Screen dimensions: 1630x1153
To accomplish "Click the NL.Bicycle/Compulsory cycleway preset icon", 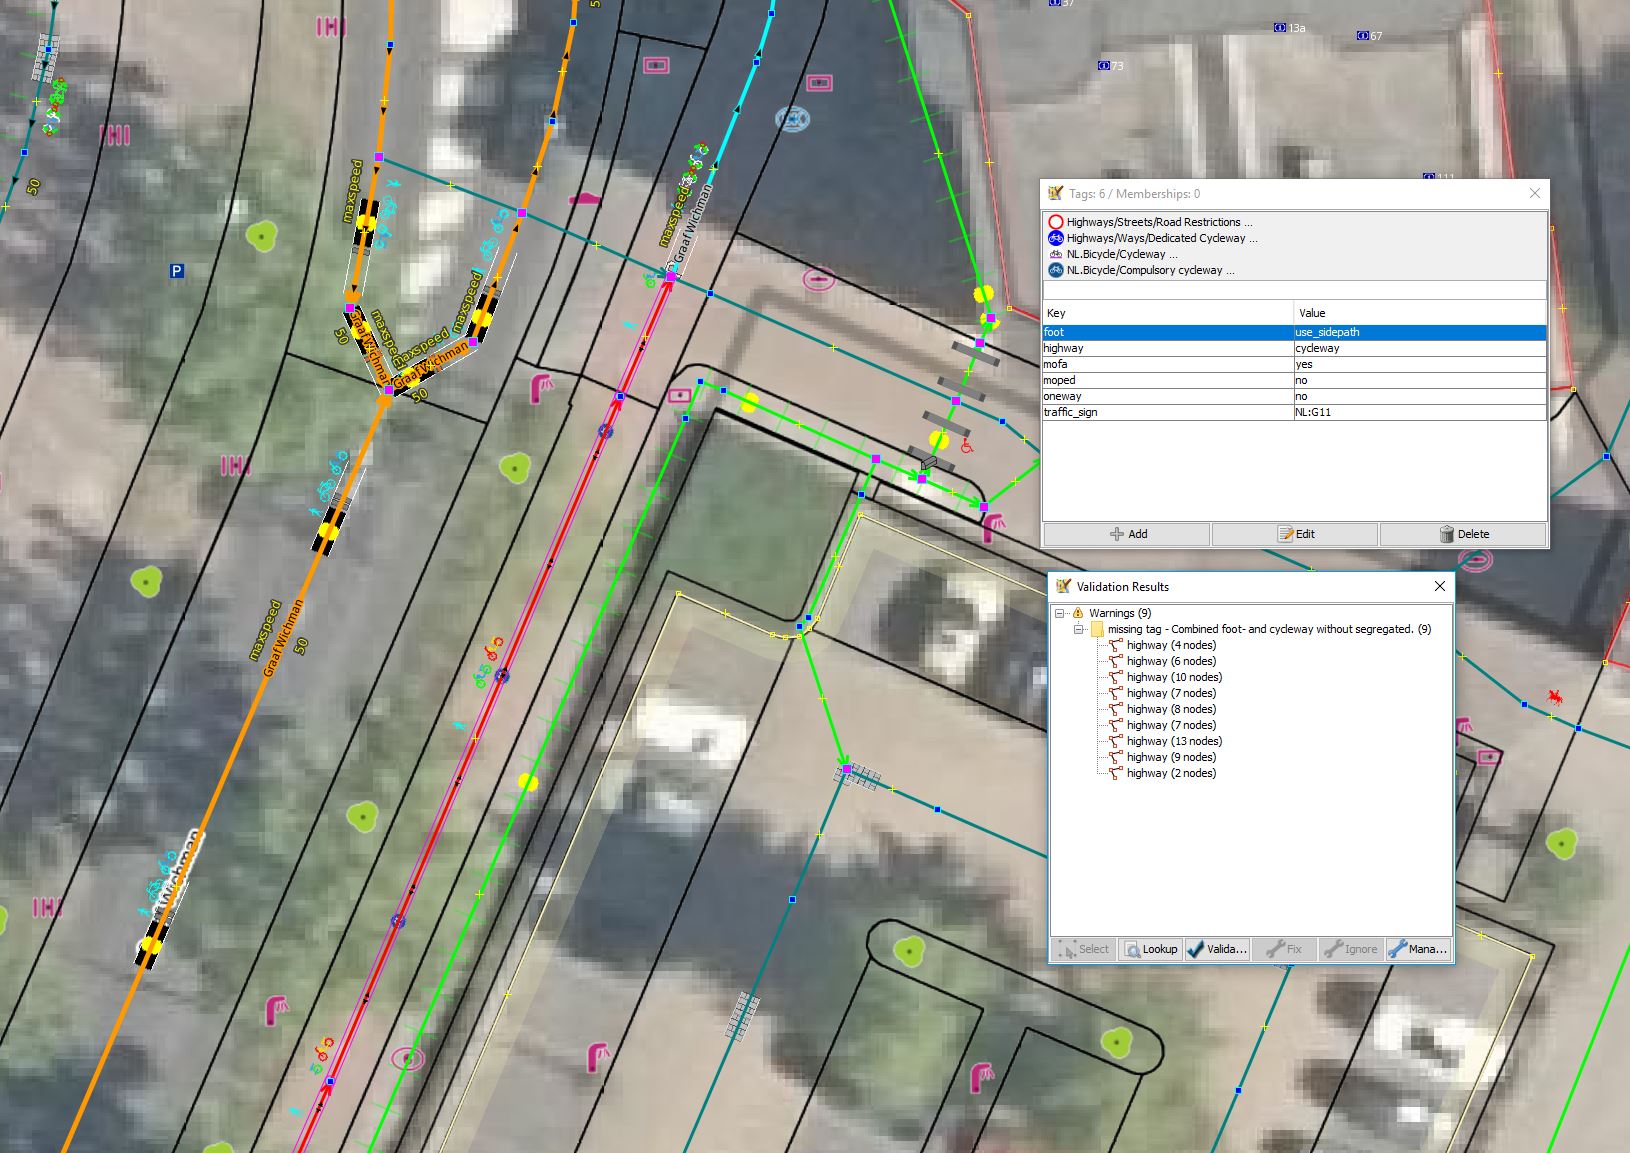I will (x=1055, y=270).
